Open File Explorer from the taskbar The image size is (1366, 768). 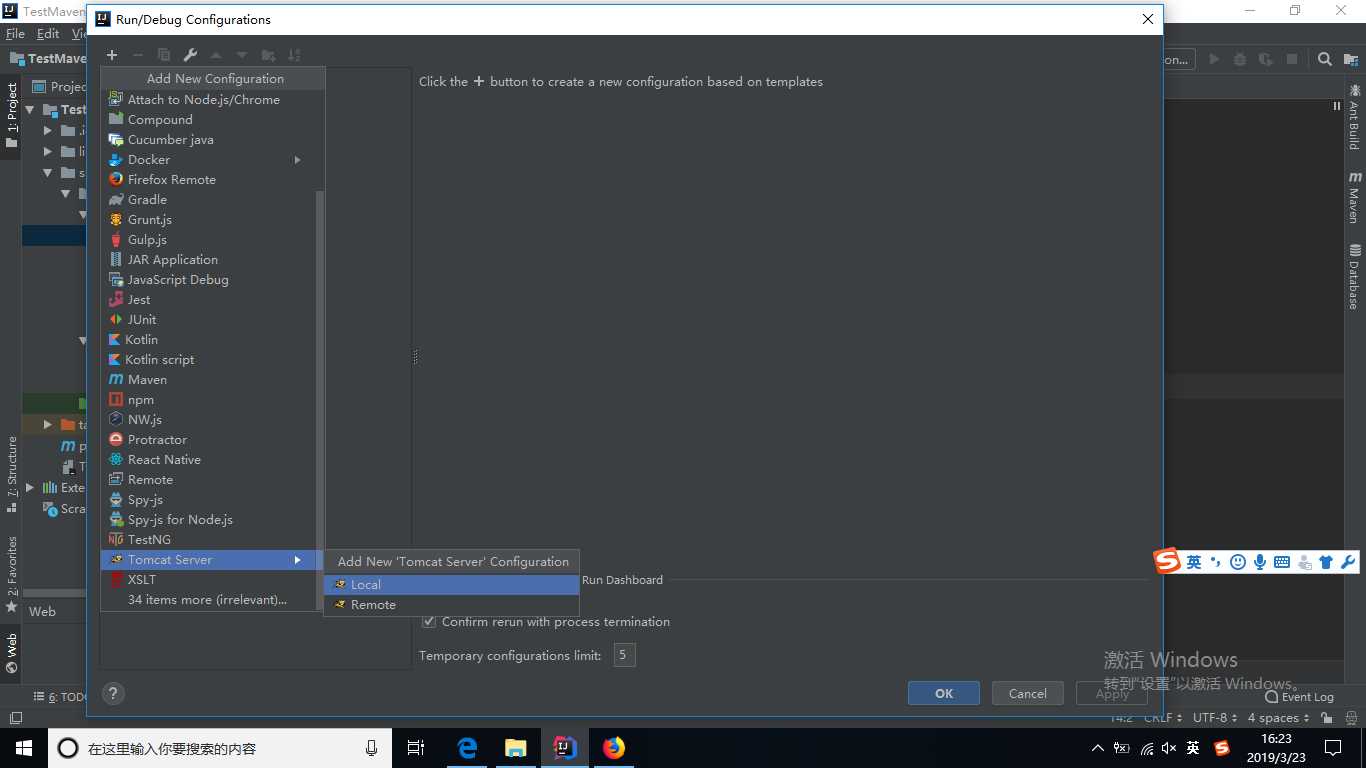click(x=516, y=748)
